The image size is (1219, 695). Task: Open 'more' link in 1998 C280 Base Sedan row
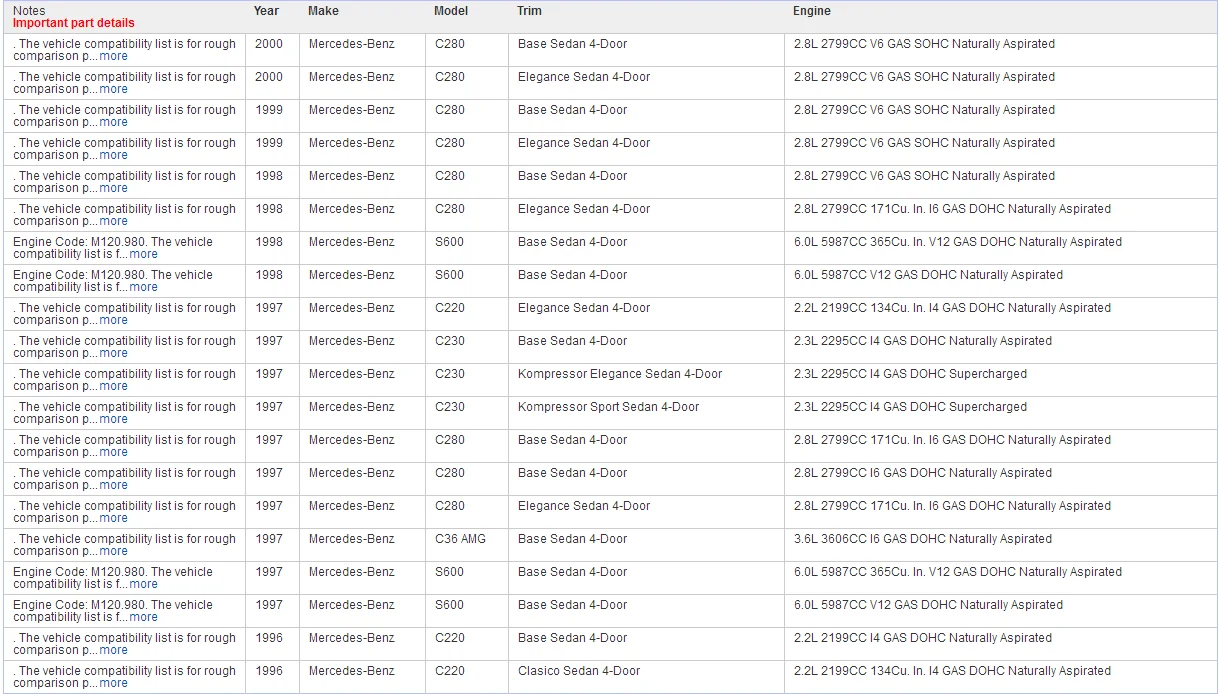(113, 188)
